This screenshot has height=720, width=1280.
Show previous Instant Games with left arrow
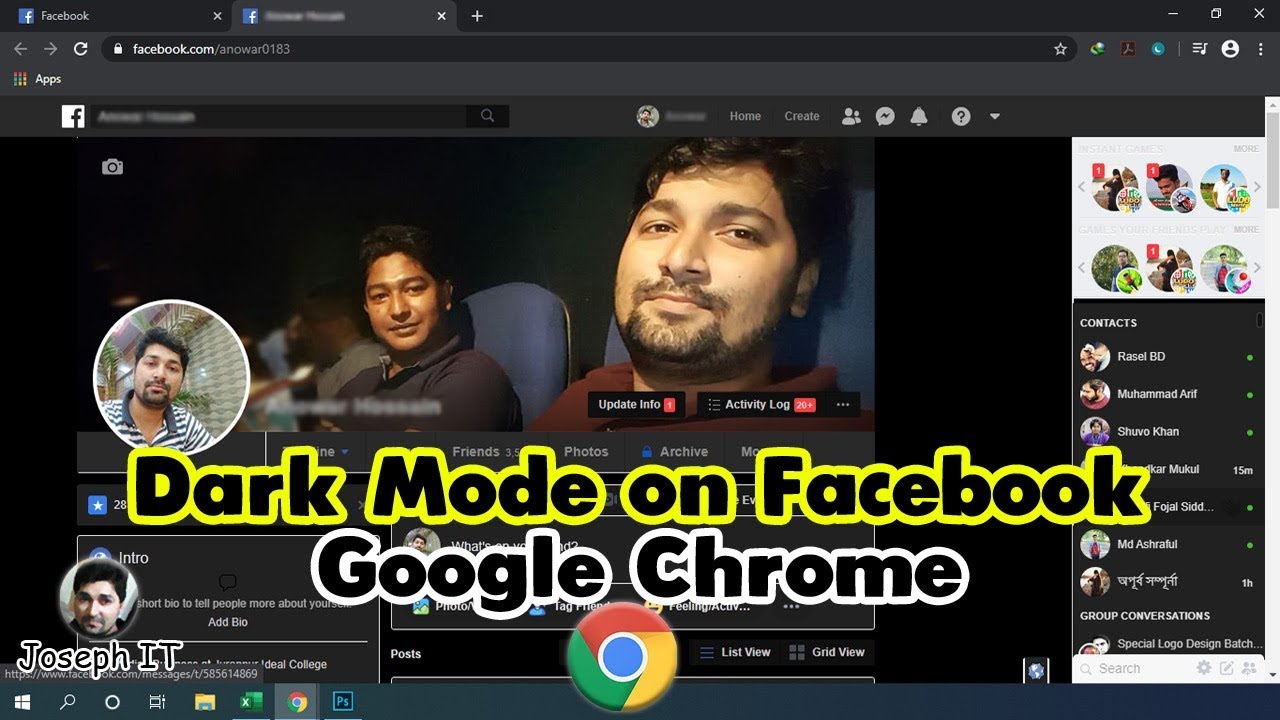pyautogui.click(x=1081, y=188)
